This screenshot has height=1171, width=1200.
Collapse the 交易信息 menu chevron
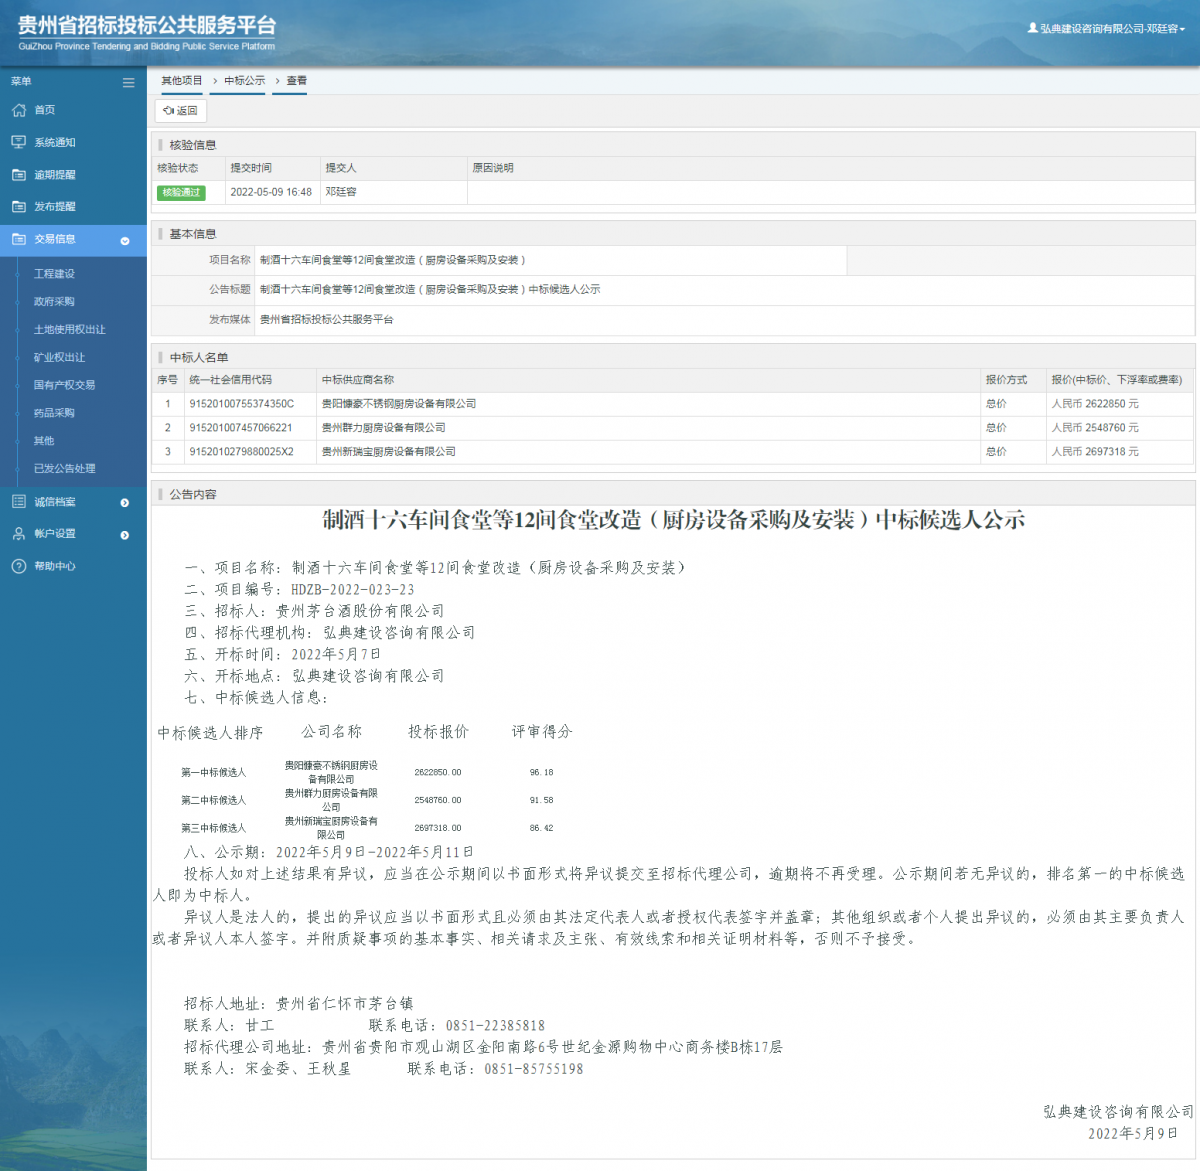pos(125,240)
